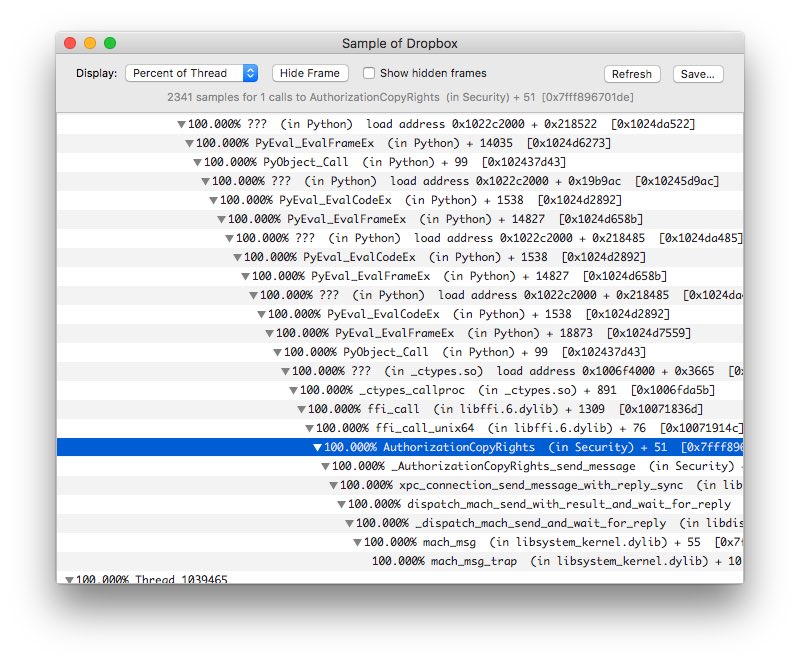Open the Percent of Thread display dropdown
800x664 pixels.
pyautogui.click(x=191, y=73)
